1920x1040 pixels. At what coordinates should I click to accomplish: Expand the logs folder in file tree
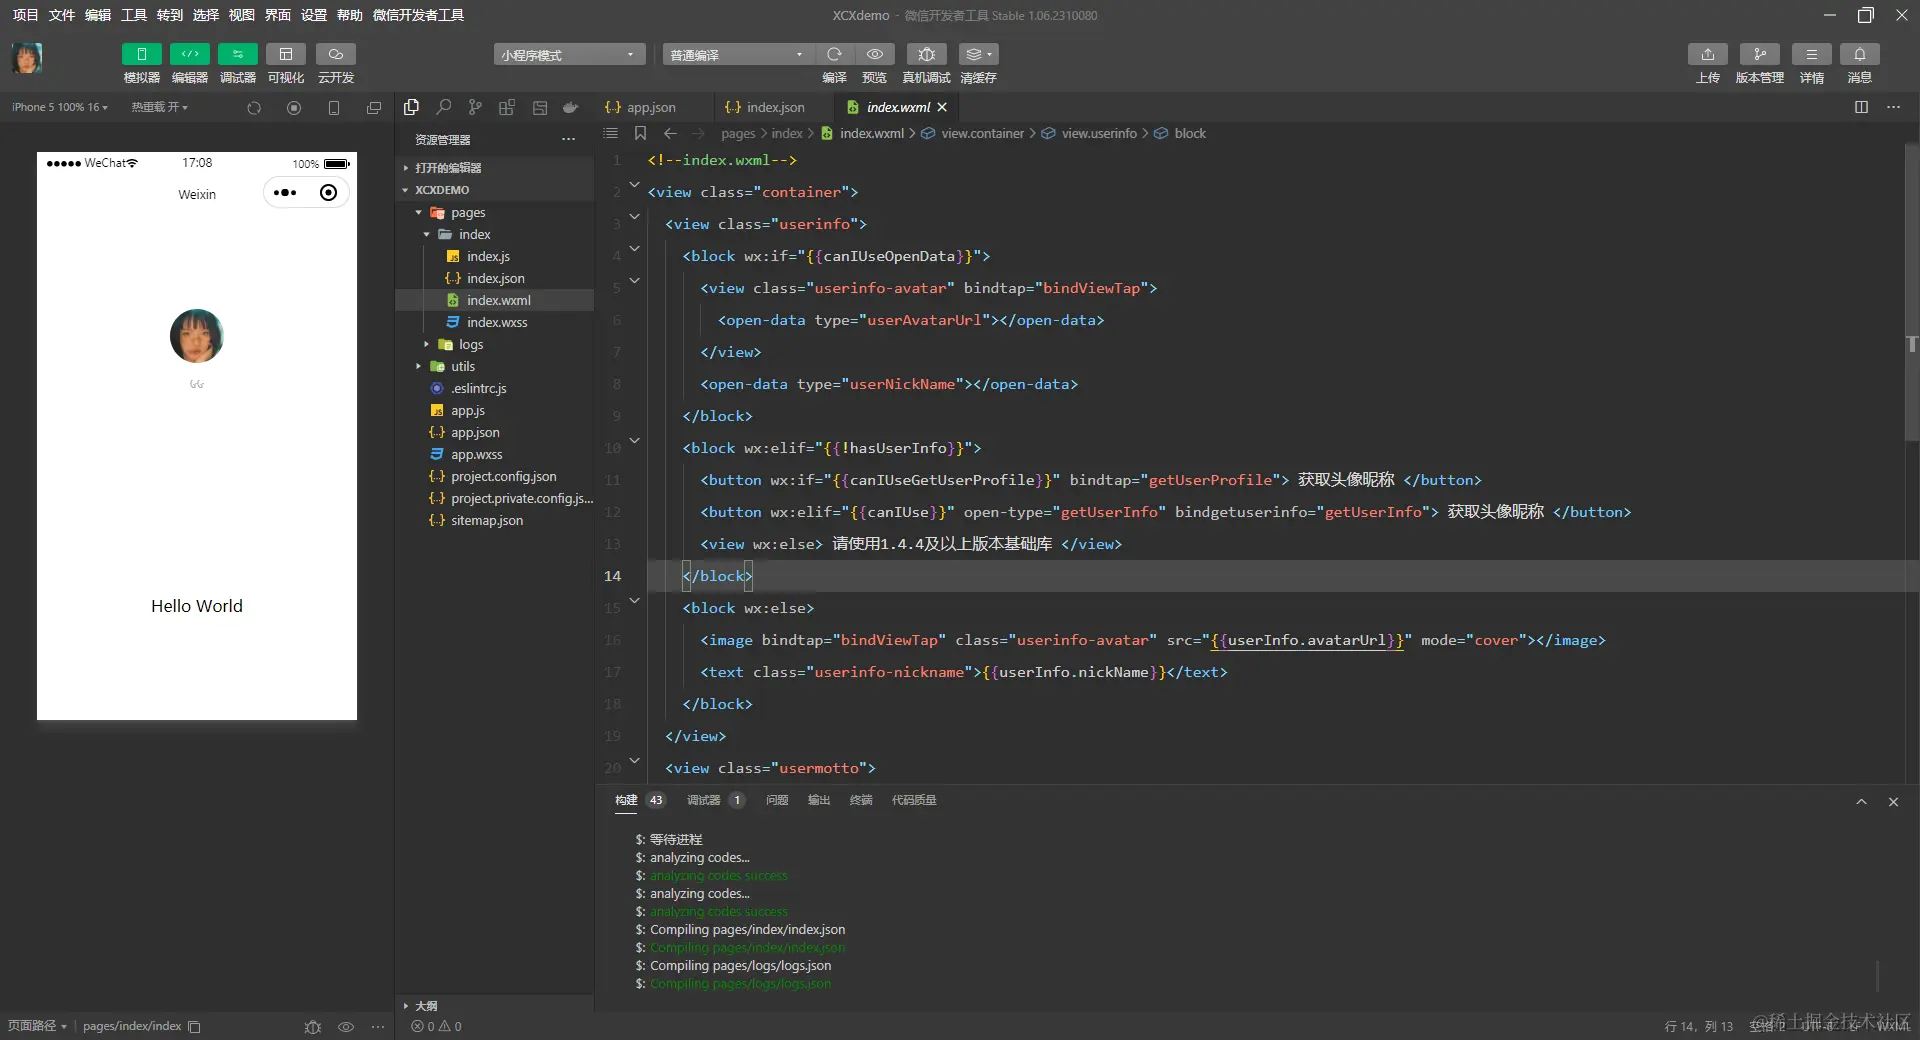click(470, 344)
